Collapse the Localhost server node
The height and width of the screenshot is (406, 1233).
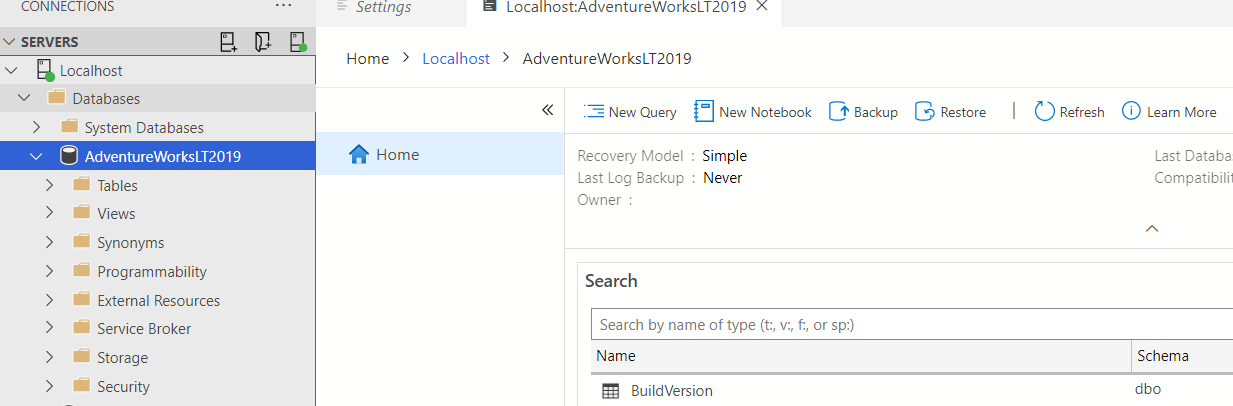[x=10, y=70]
